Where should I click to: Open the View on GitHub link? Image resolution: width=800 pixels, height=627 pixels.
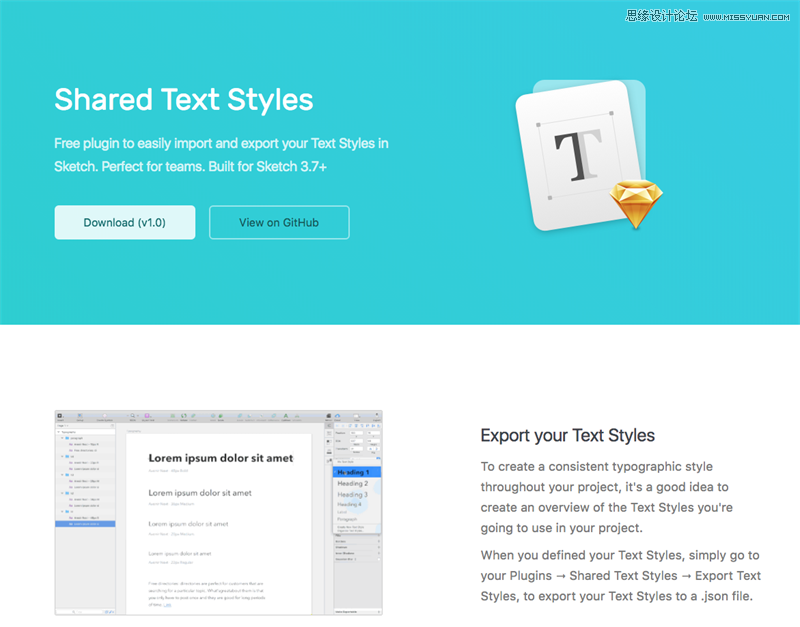click(279, 222)
